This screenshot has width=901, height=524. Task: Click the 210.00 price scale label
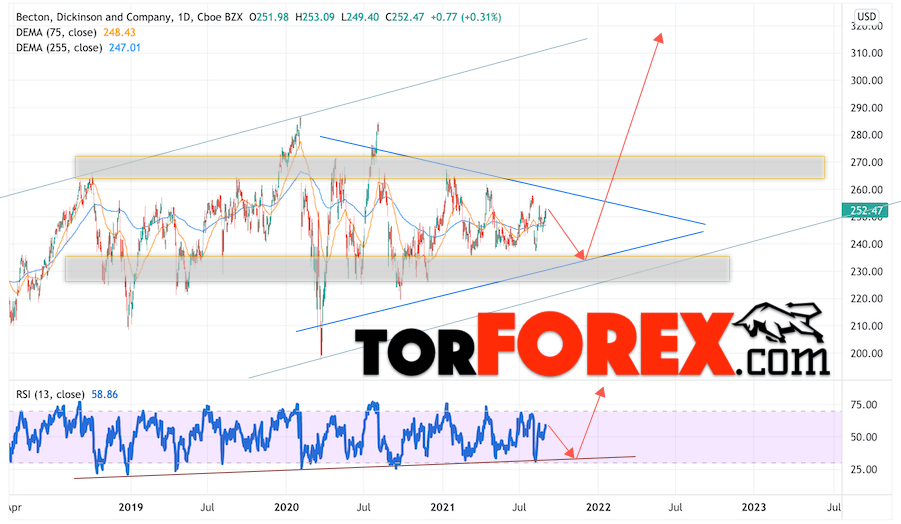pyautogui.click(x=867, y=326)
